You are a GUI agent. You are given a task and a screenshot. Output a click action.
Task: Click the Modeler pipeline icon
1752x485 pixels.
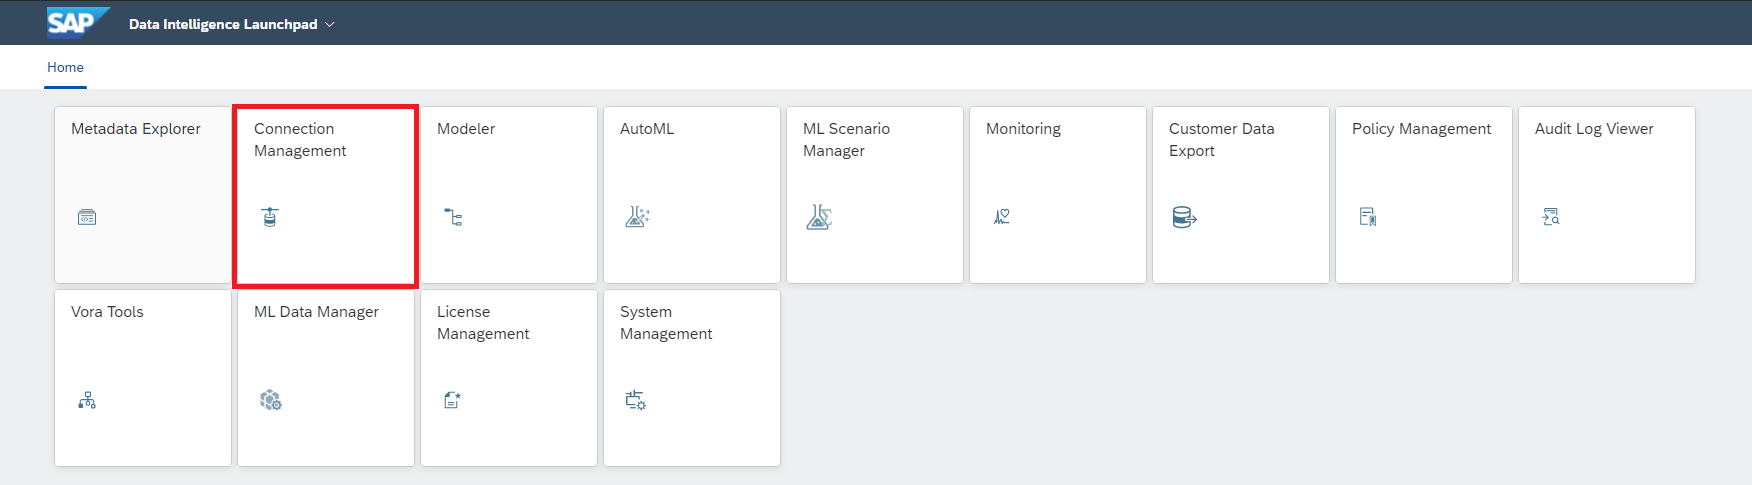453,217
